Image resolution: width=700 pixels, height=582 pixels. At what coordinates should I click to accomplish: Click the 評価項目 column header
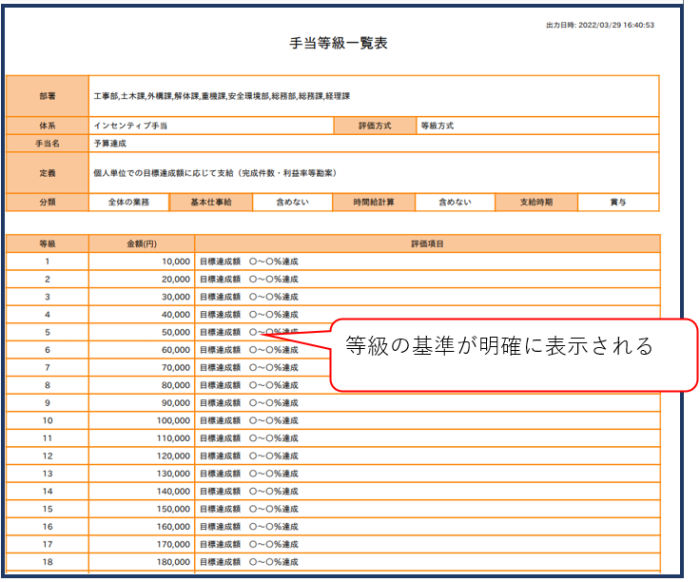click(x=427, y=243)
